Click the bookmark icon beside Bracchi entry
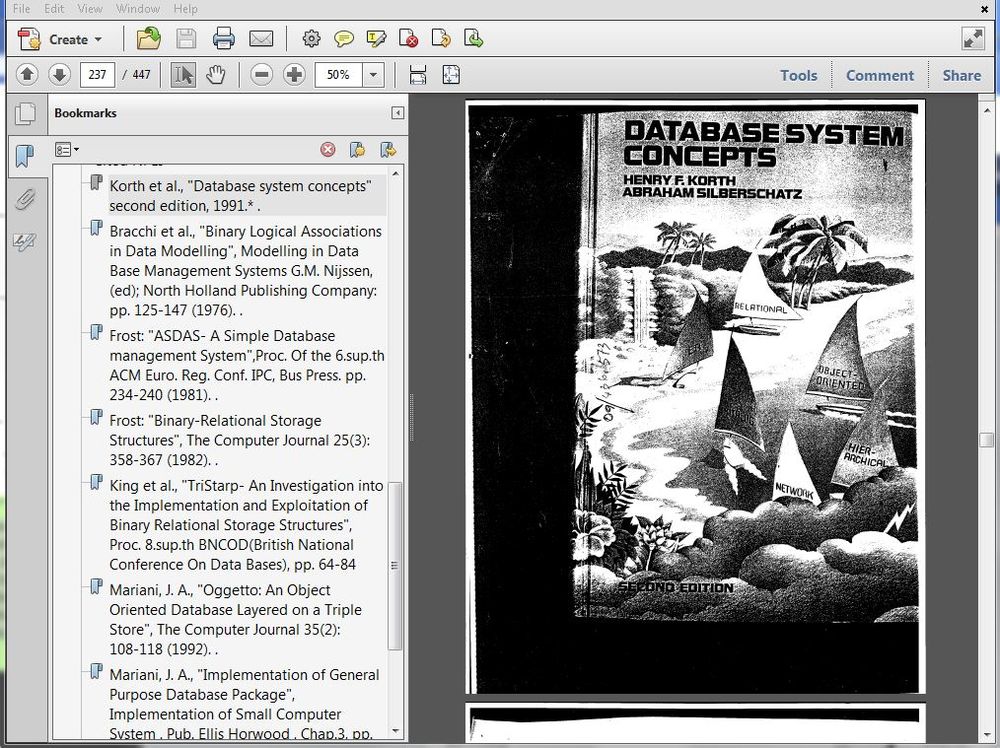Image resolution: width=1000 pixels, height=748 pixels. pos(96,228)
